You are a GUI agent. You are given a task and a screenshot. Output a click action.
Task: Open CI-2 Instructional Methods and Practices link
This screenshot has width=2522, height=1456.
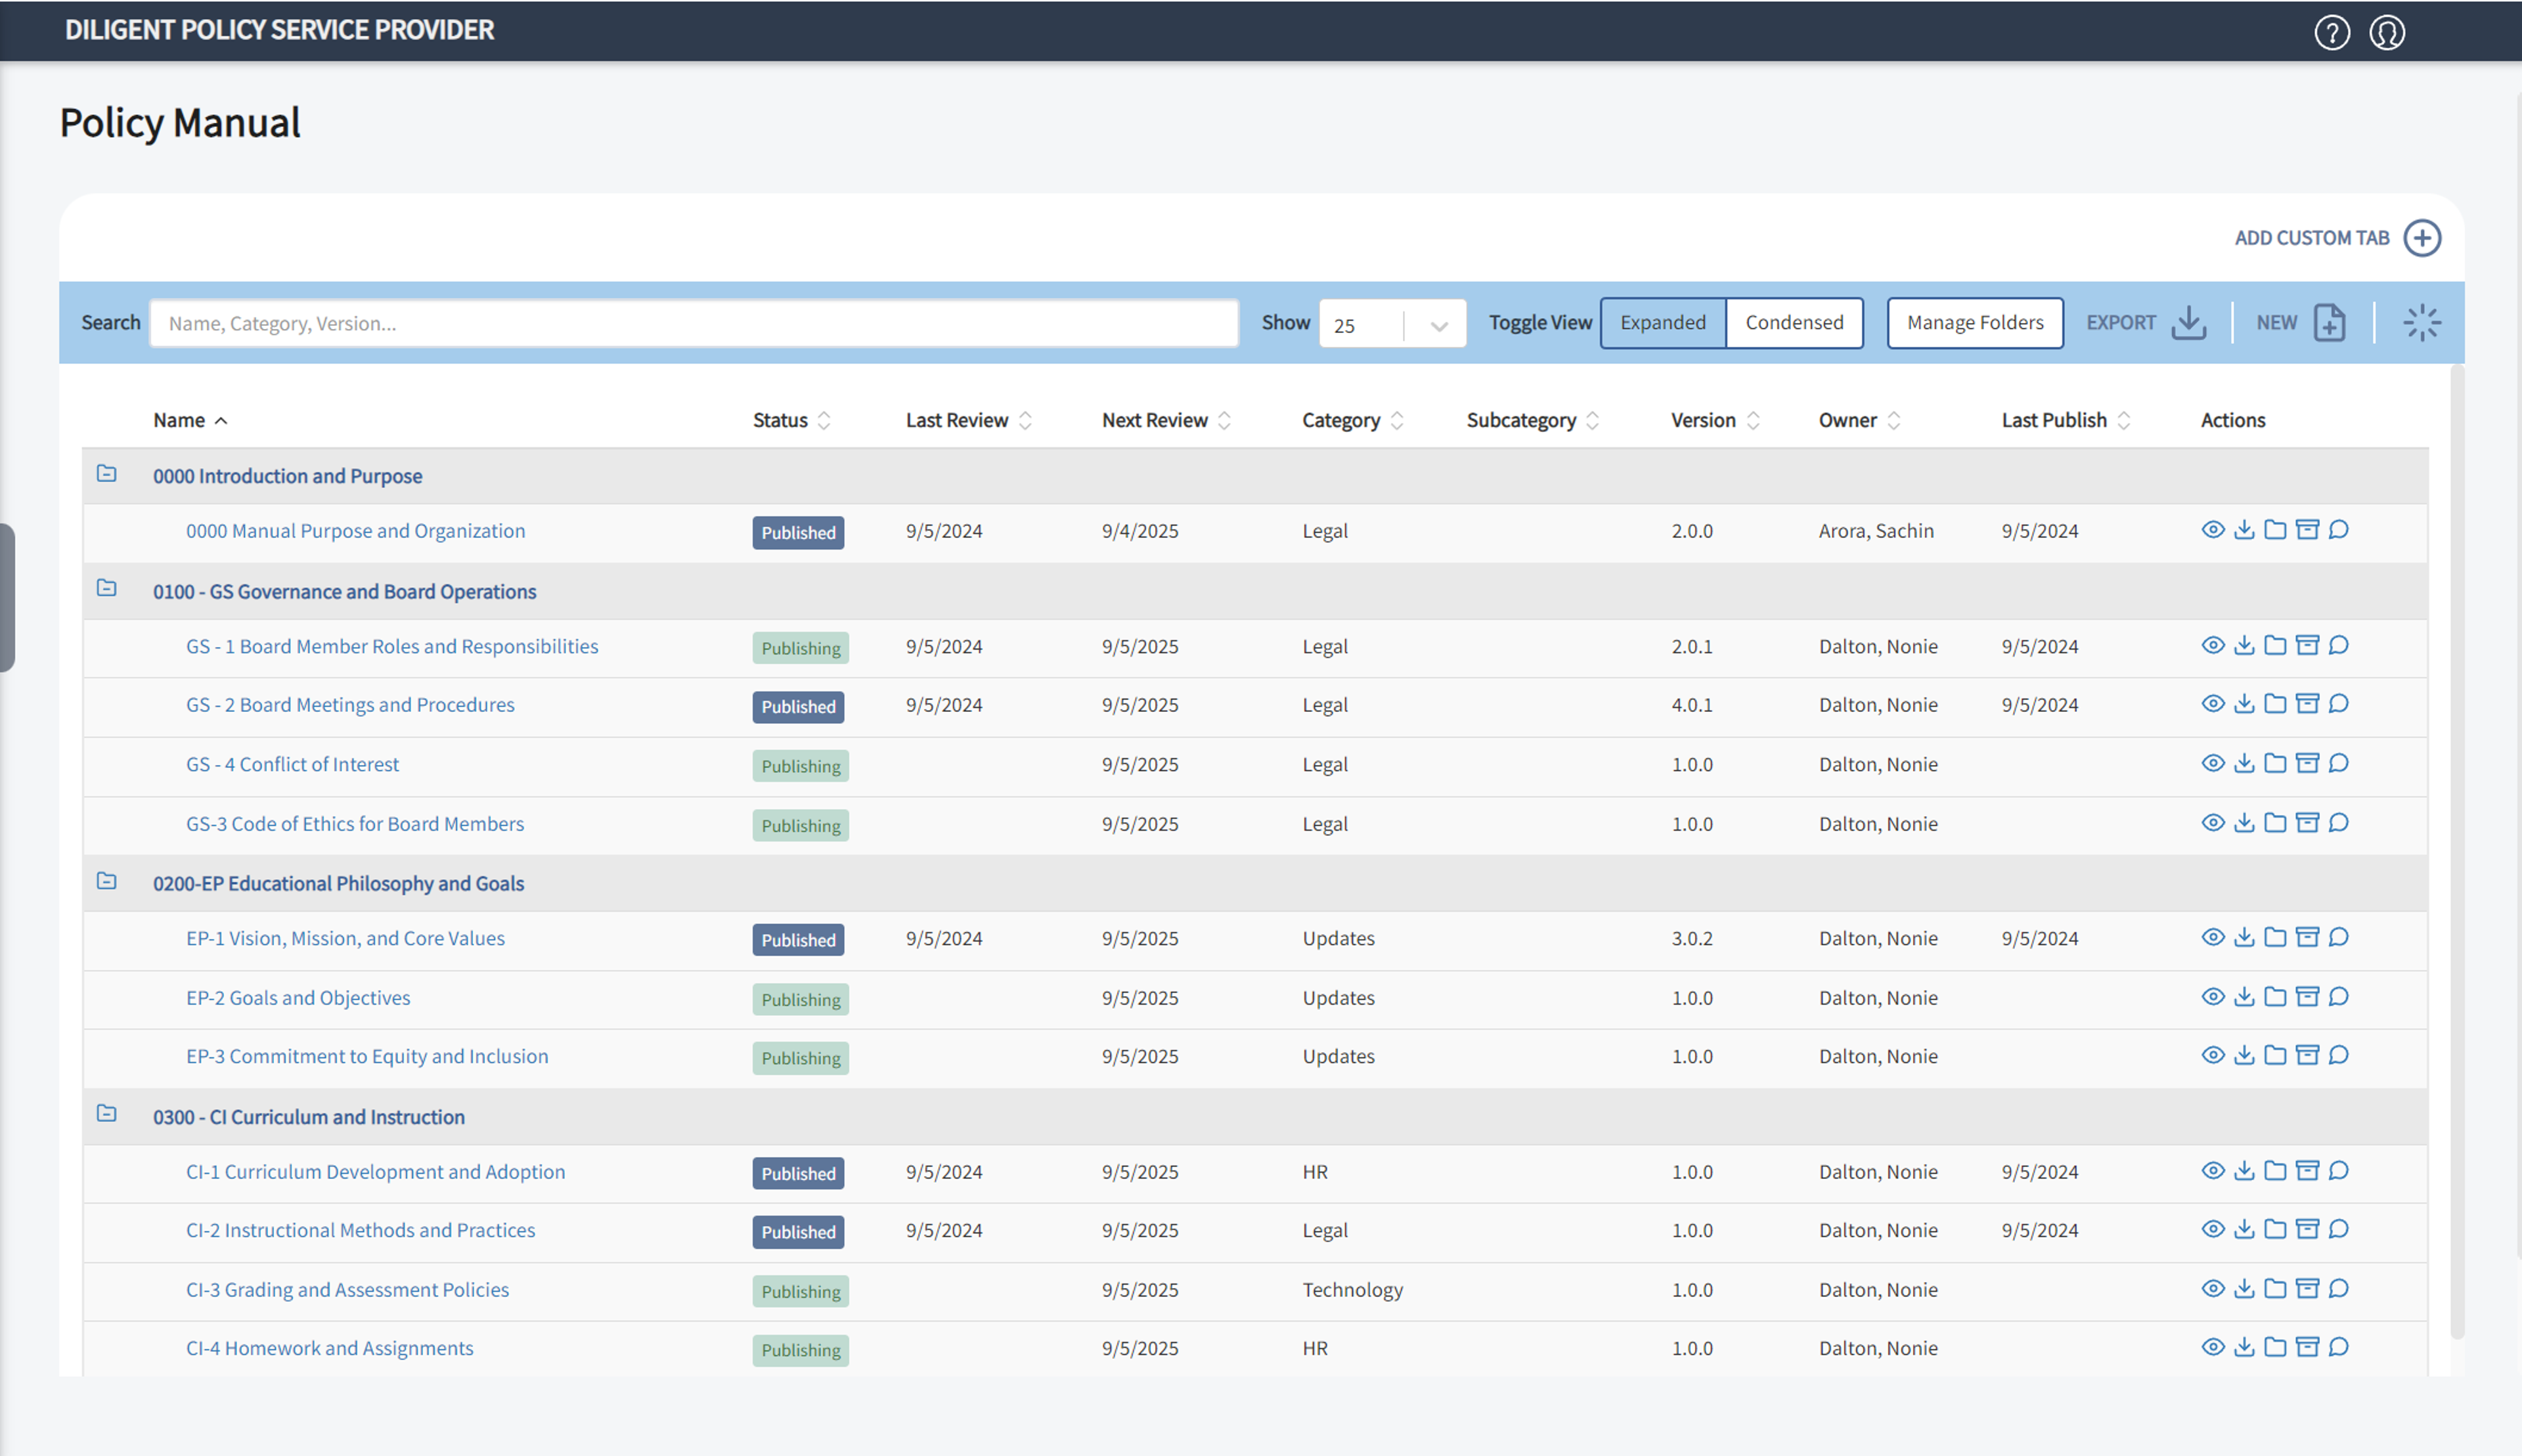(x=360, y=1231)
